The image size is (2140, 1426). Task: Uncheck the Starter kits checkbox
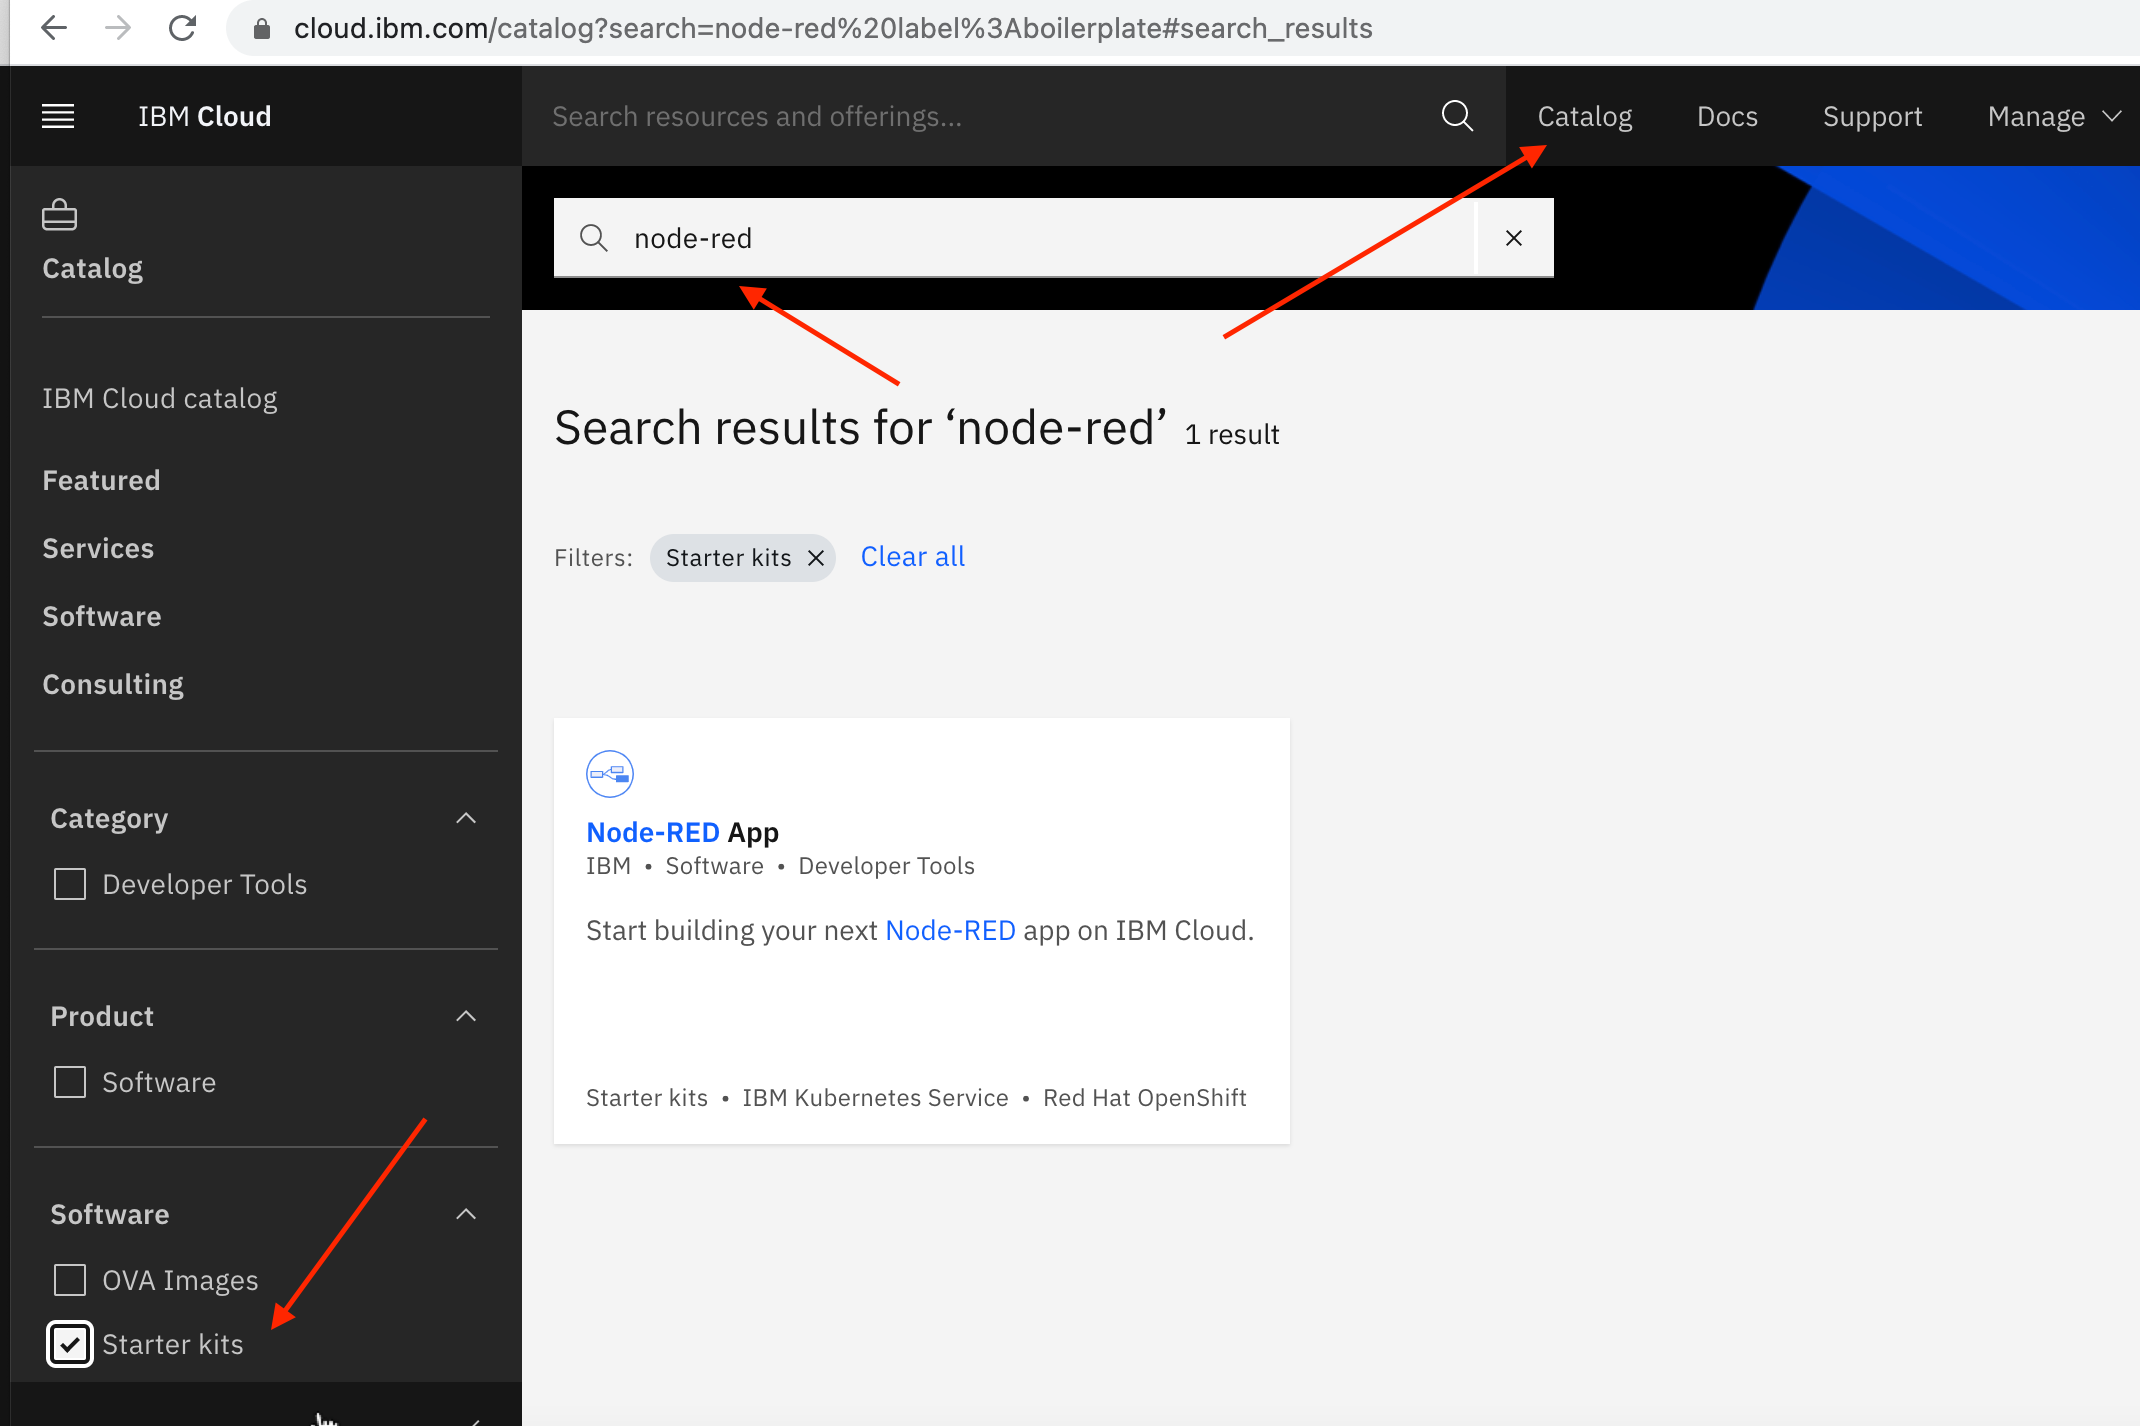point(70,1344)
